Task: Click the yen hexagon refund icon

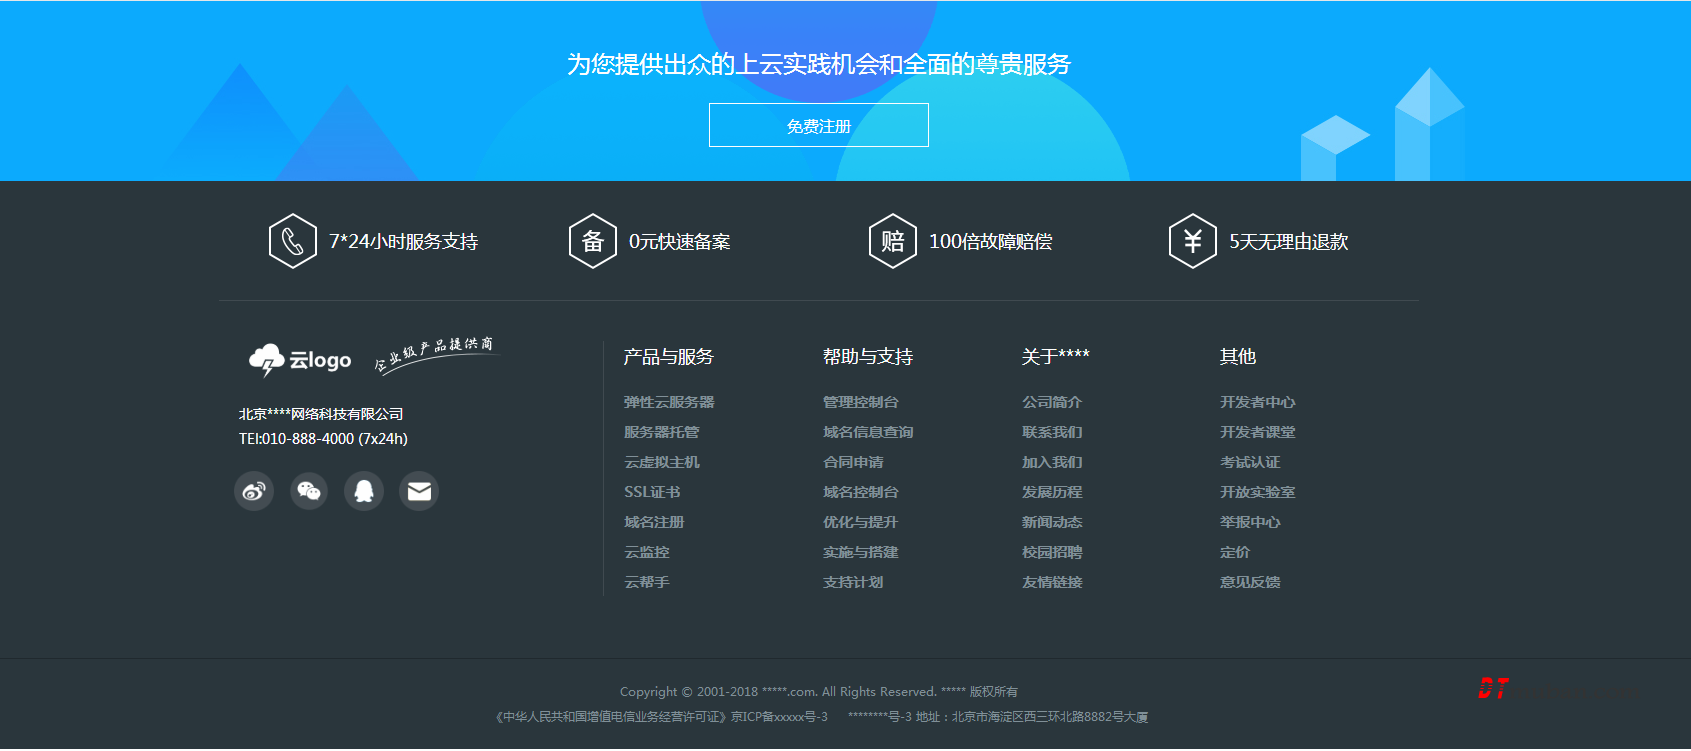Action: [1193, 241]
